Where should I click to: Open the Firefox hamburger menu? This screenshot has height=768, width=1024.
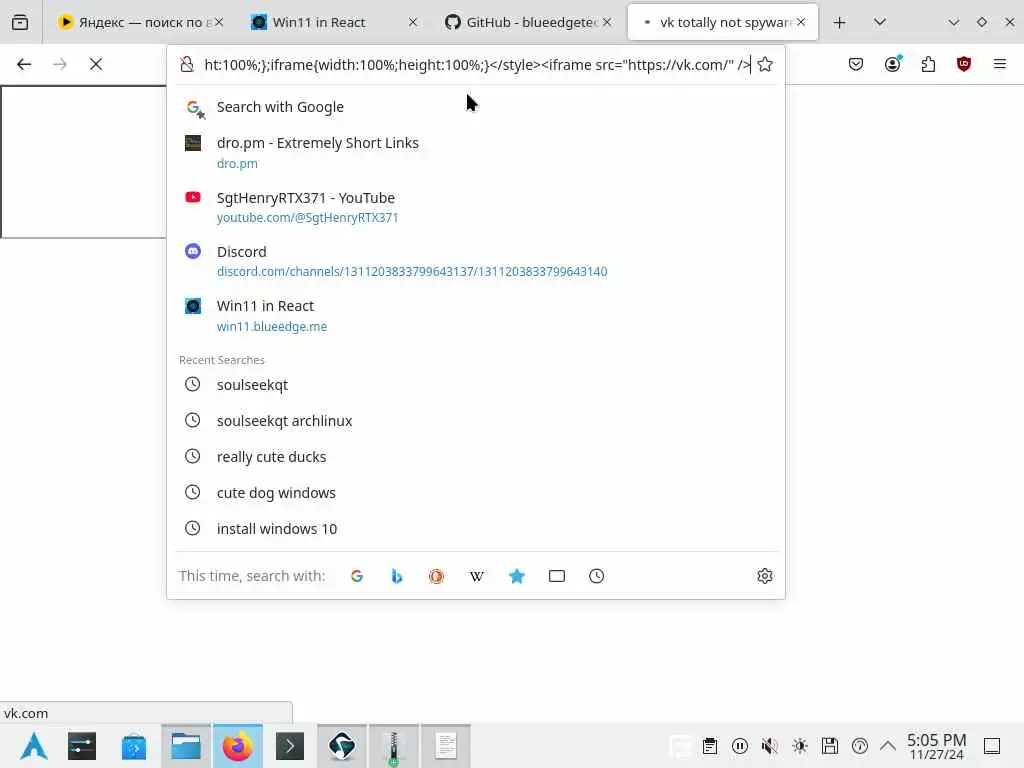pyautogui.click(x=999, y=64)
